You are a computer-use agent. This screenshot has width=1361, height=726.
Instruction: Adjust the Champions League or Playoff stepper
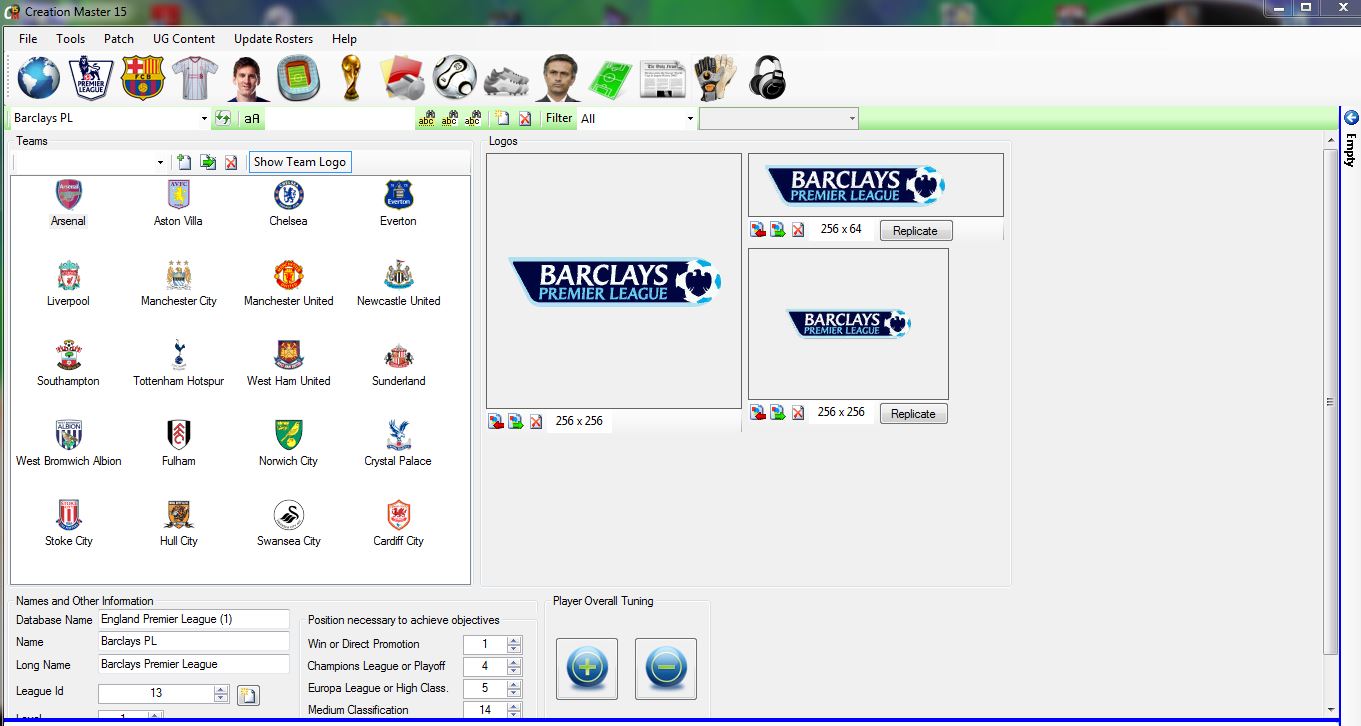(514, 666)
